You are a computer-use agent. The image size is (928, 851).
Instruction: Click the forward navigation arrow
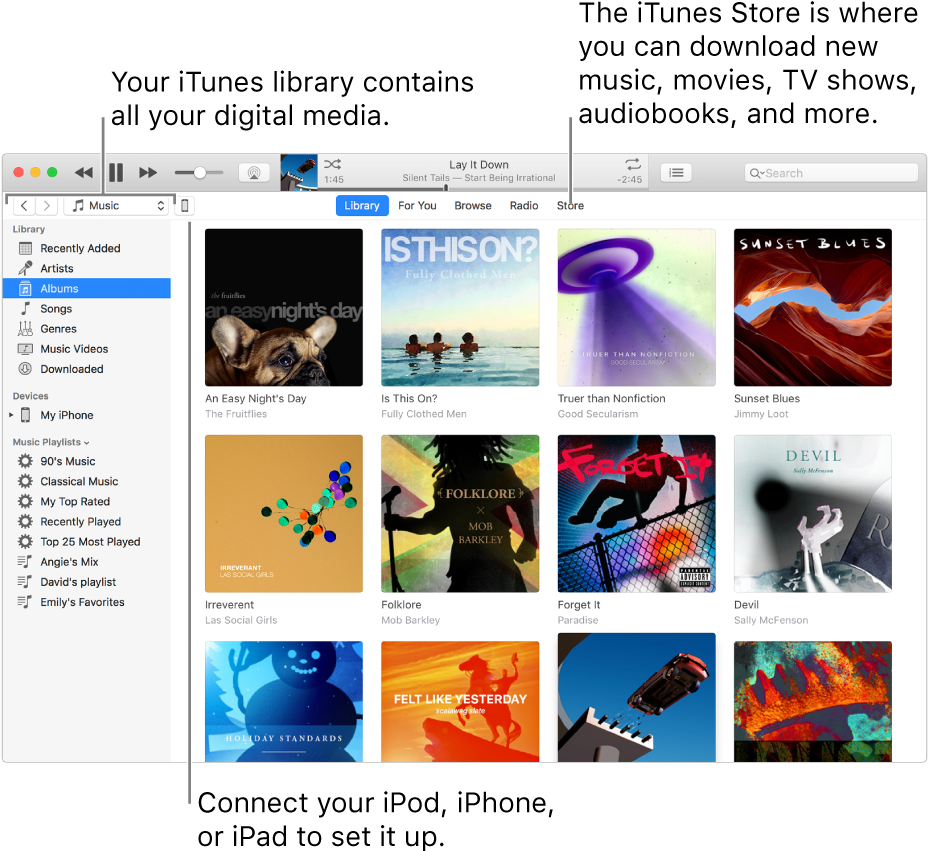pos(46,205)
